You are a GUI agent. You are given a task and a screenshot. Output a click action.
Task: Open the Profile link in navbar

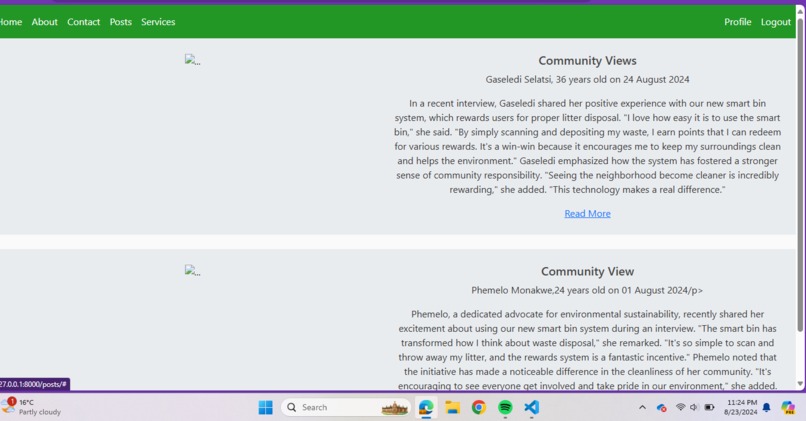tap(737, 22)
